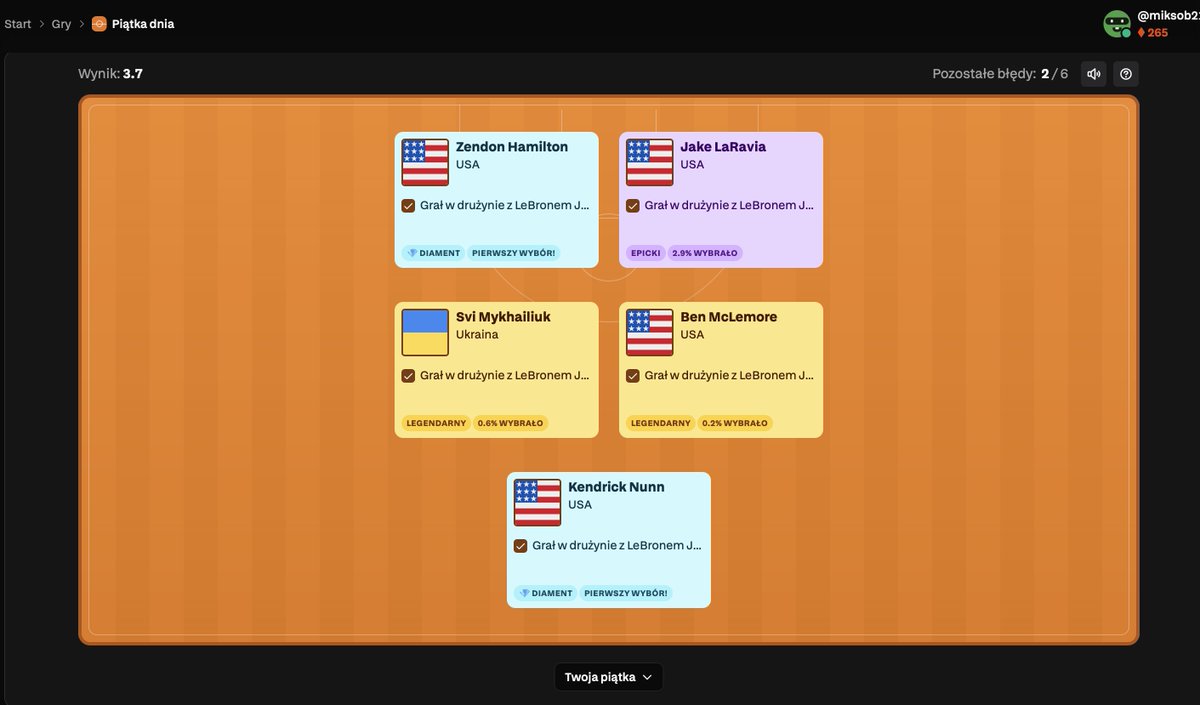The width and height of the screenshot is (1200, 705).
Task: Click the Ukraine flag on Svi Mykhailiuk's card
Action: click(425, 332)
